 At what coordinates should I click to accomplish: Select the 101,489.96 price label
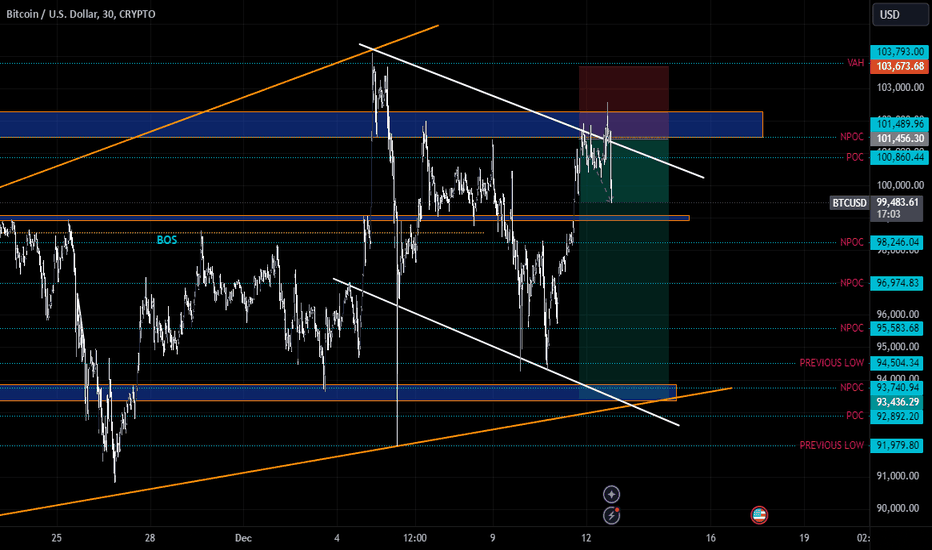pyautogui.click(x=897, y=124)
